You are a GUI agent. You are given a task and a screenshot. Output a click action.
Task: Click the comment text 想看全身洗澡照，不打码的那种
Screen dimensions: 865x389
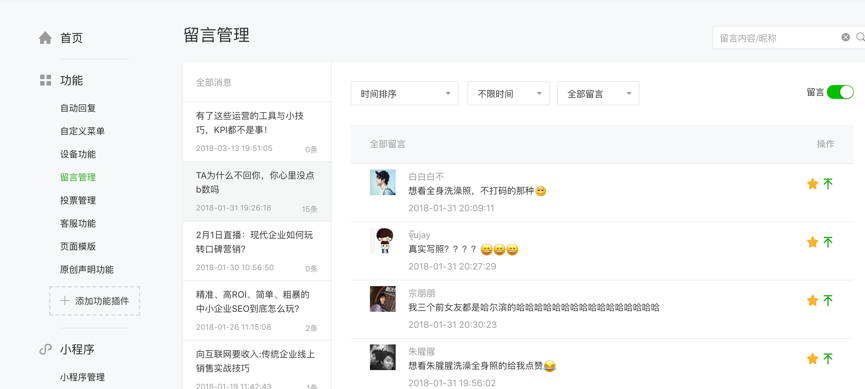coord(471,191)
